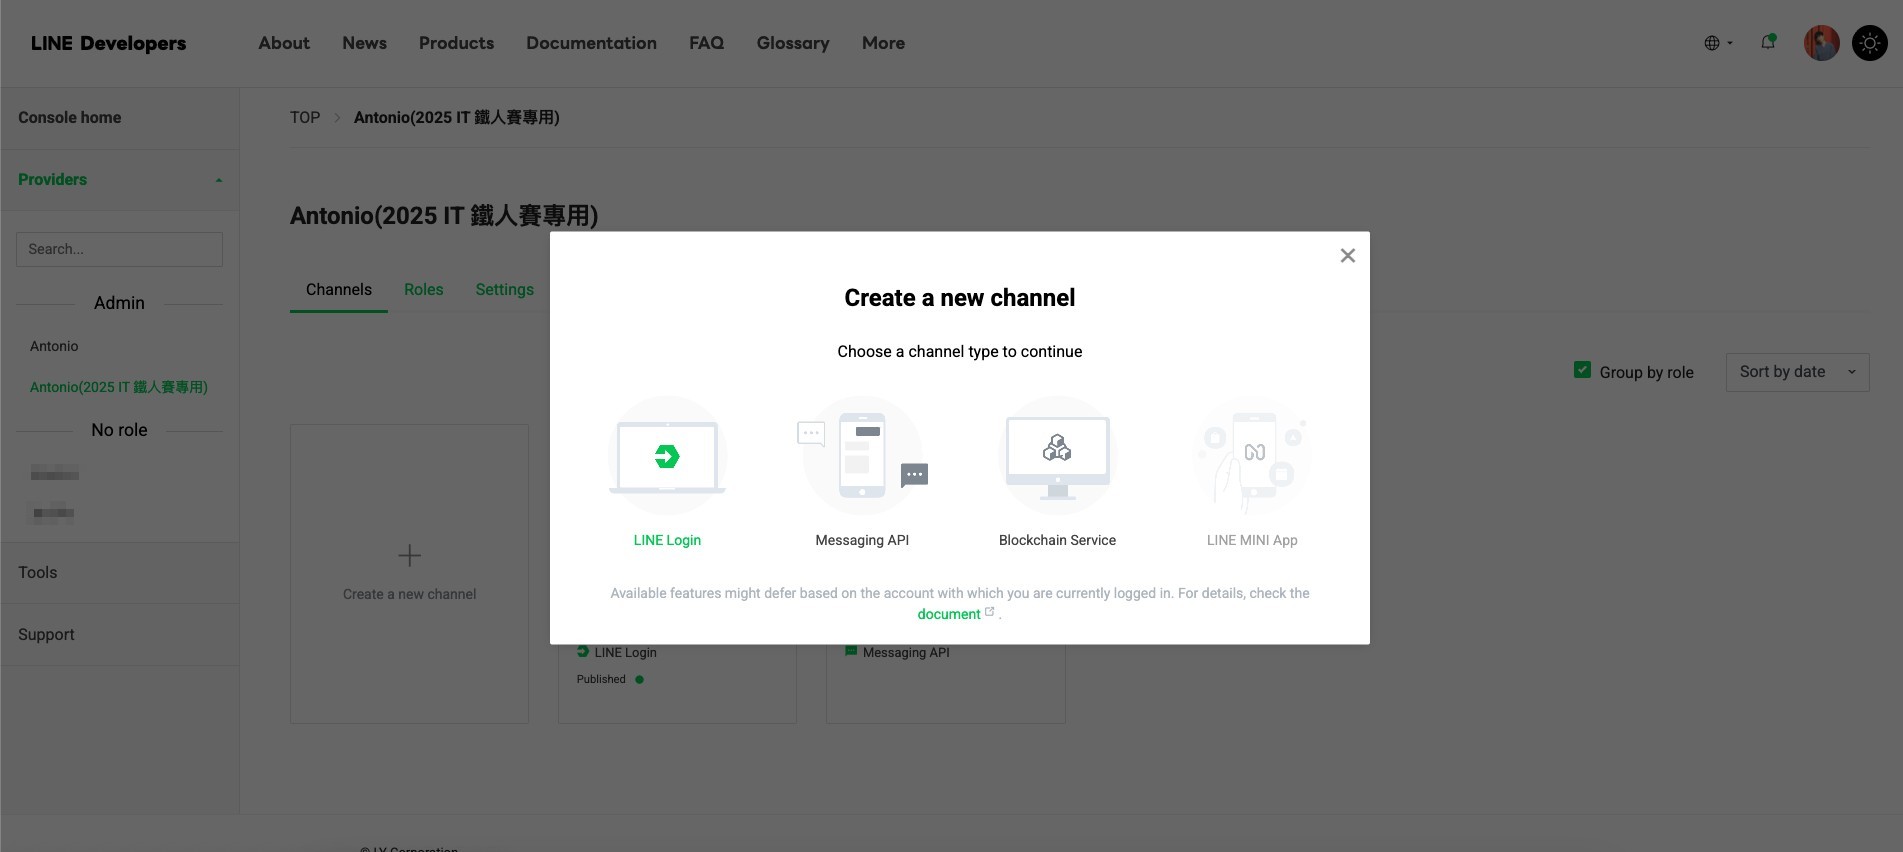Click the Providers sidebar heading

[52, 180]
